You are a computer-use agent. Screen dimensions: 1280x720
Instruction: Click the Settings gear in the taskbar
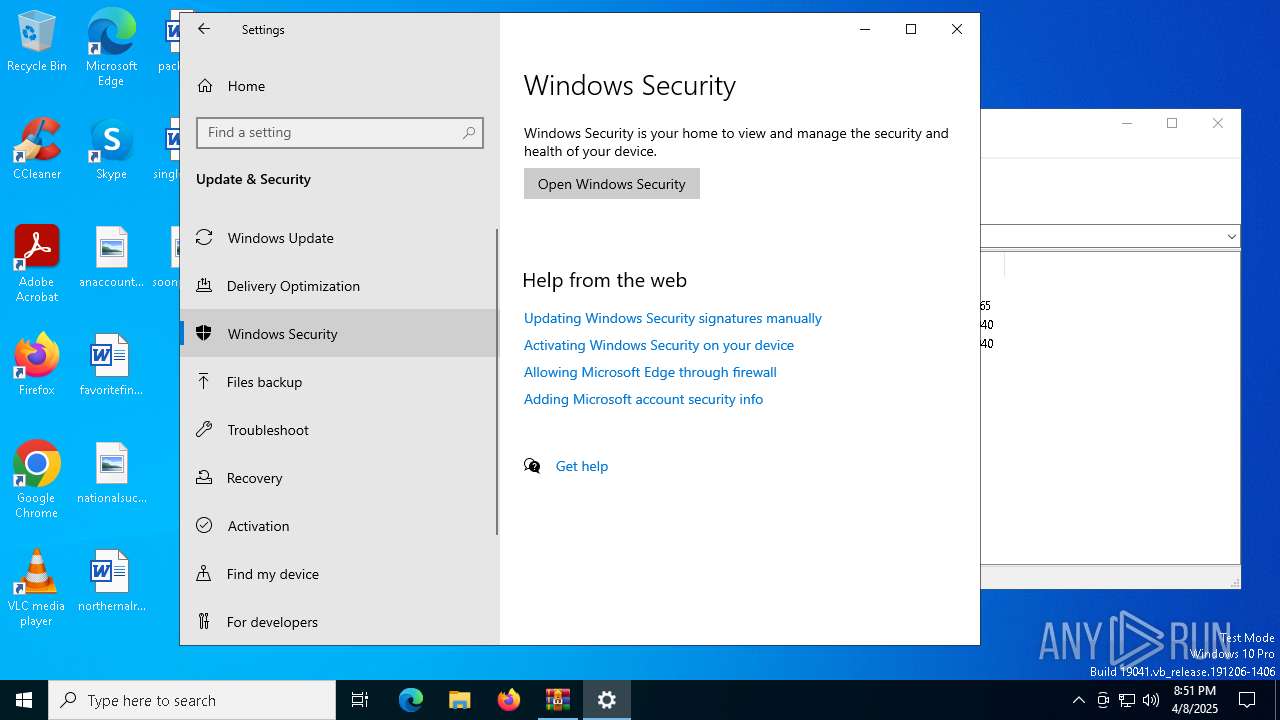[607, 700]
